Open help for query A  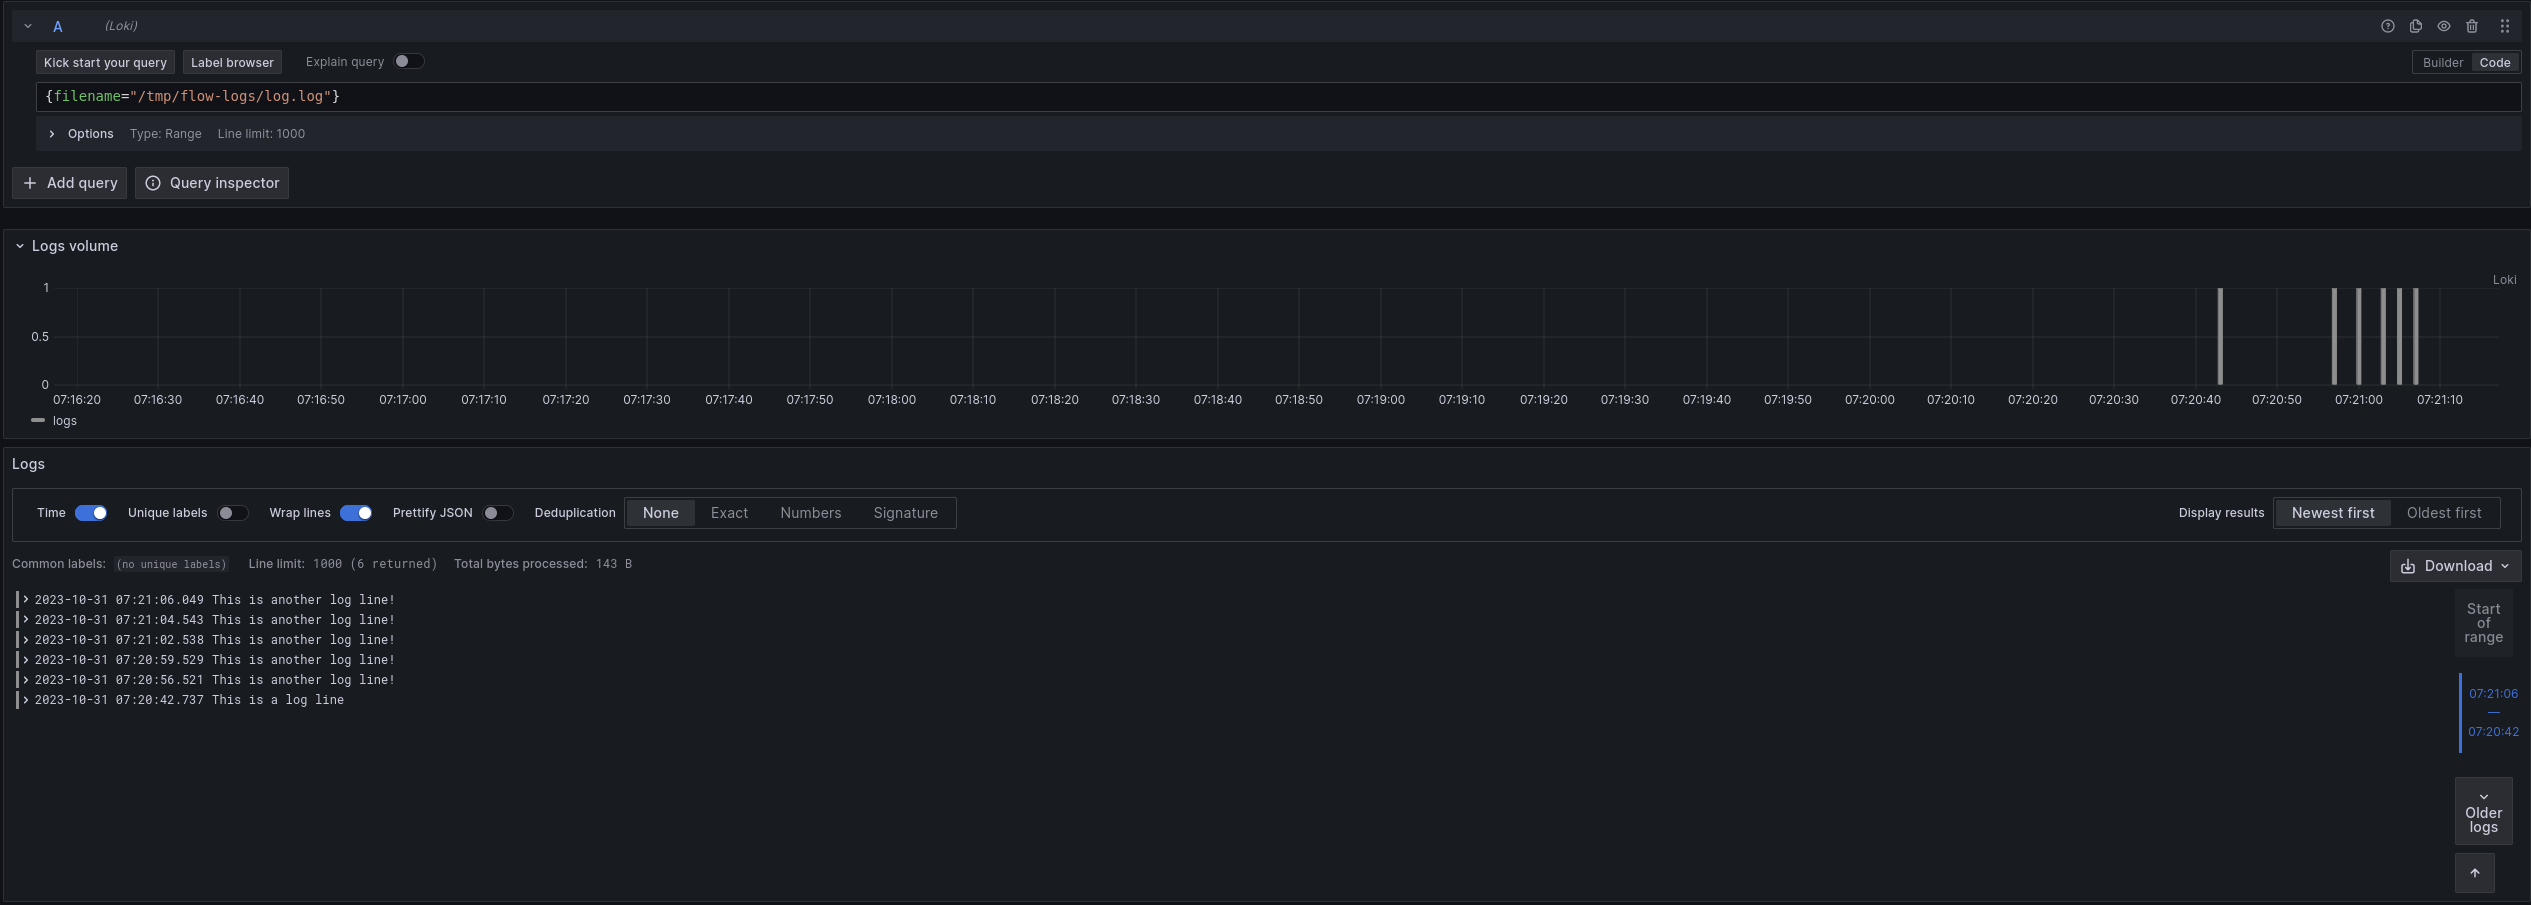pyautogui.click(x=2388, y=26)
